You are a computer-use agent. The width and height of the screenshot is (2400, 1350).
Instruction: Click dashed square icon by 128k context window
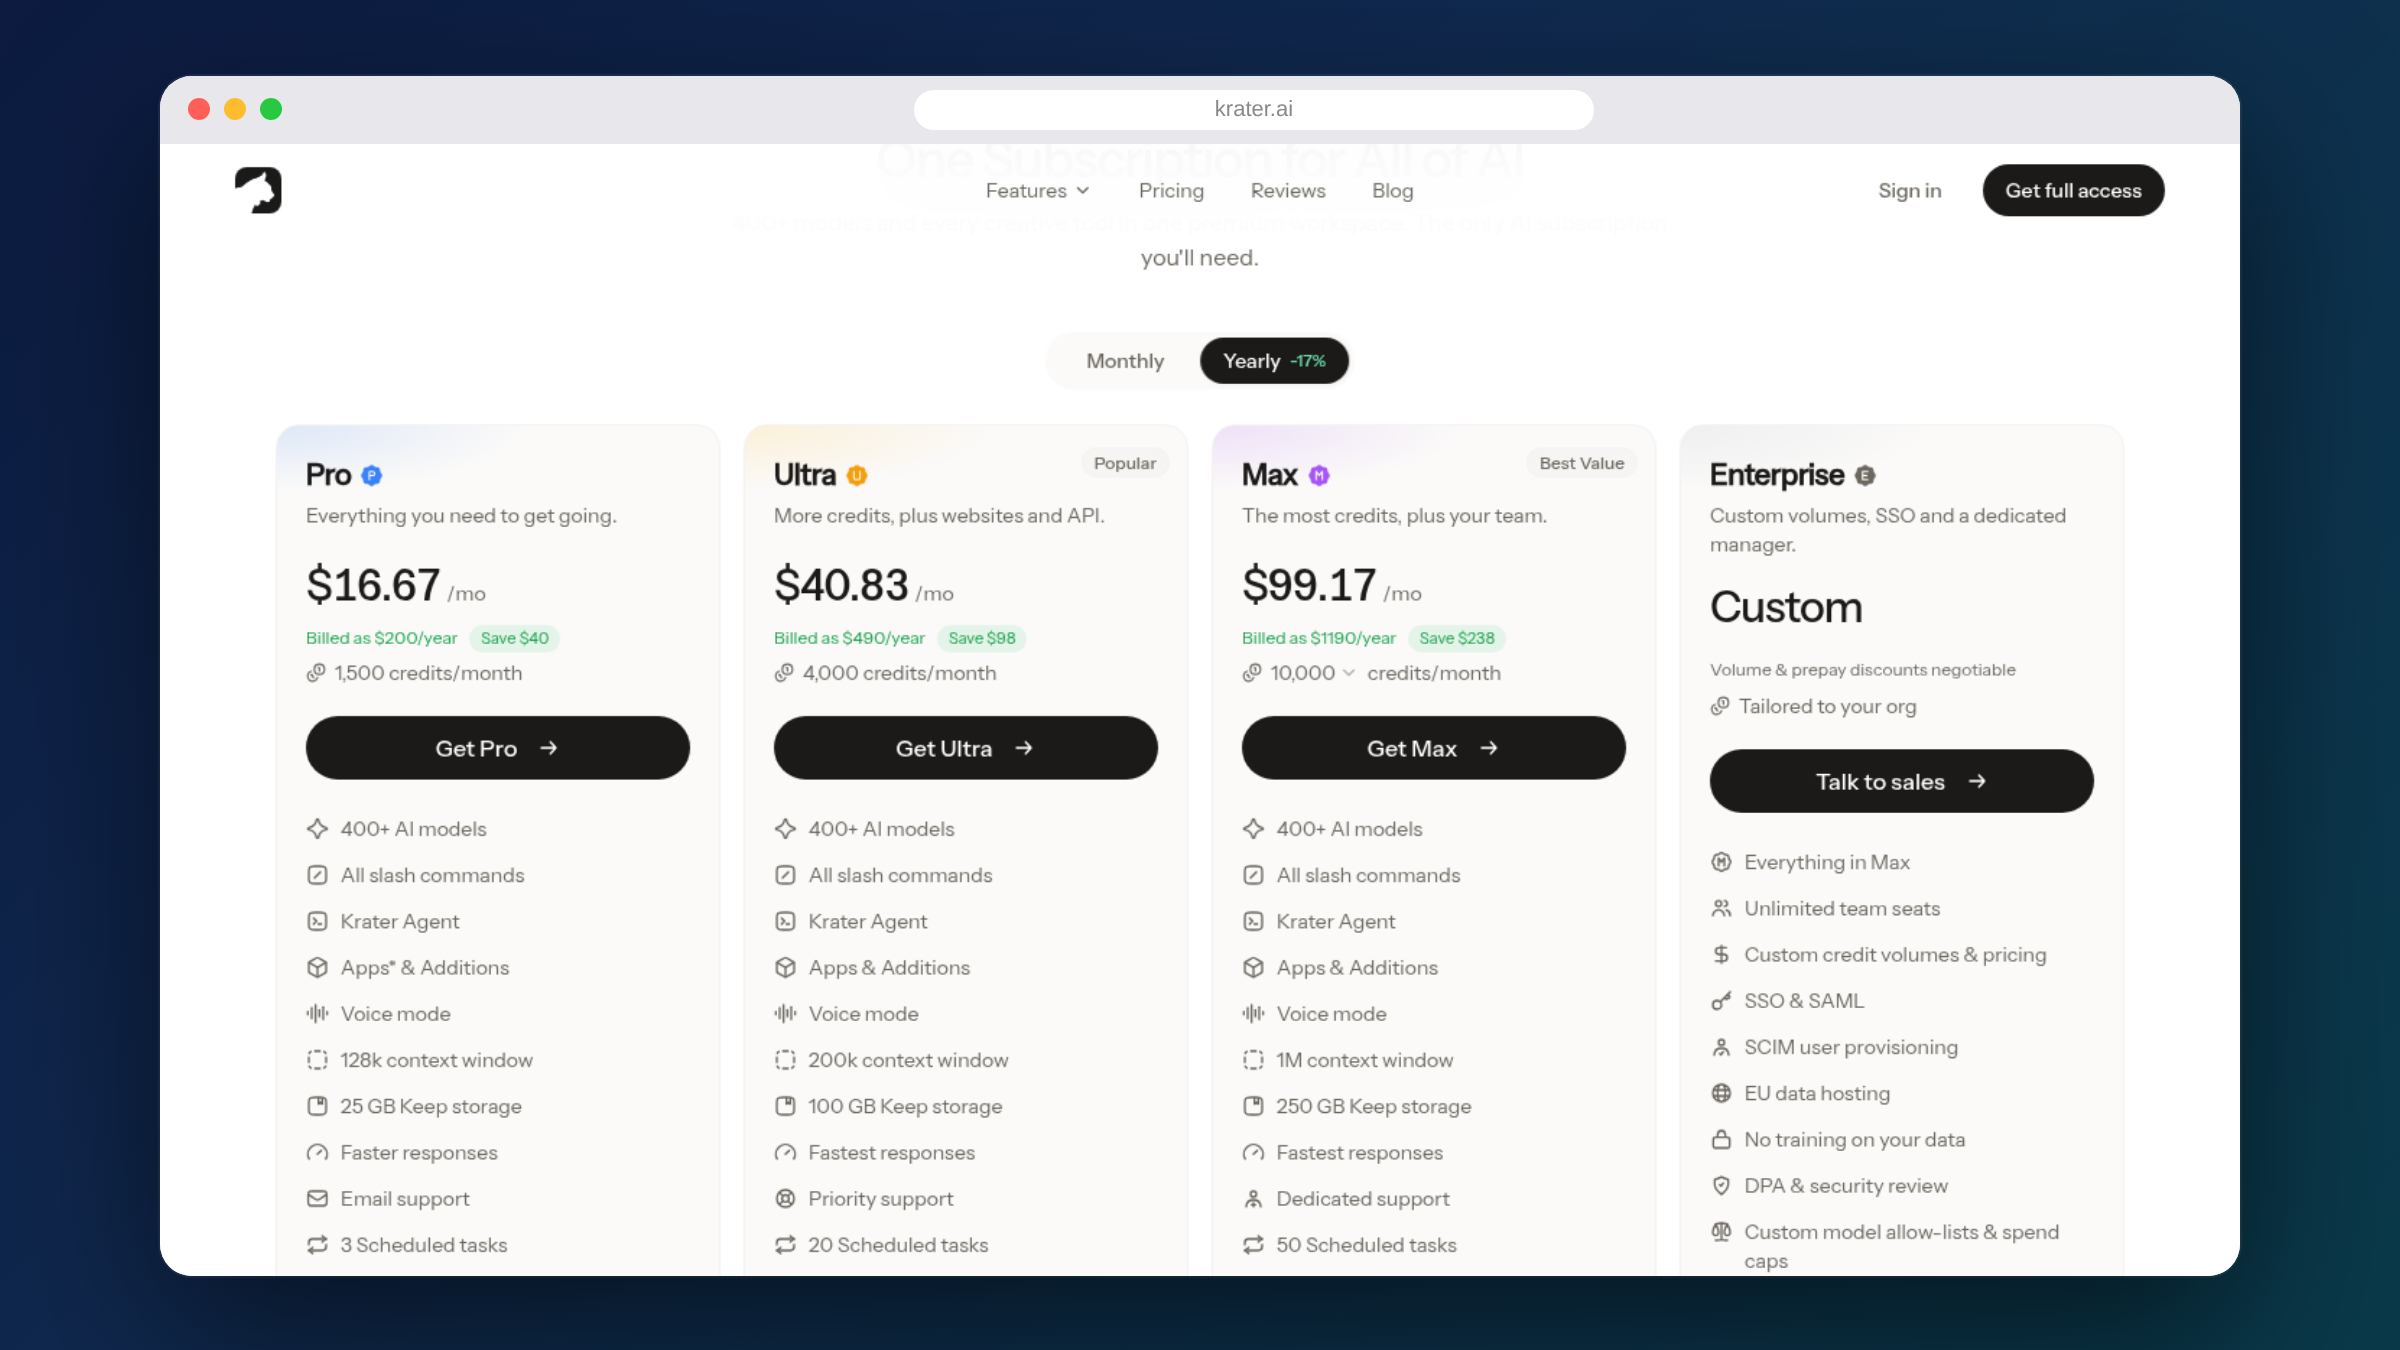(x=317, y=1060)
